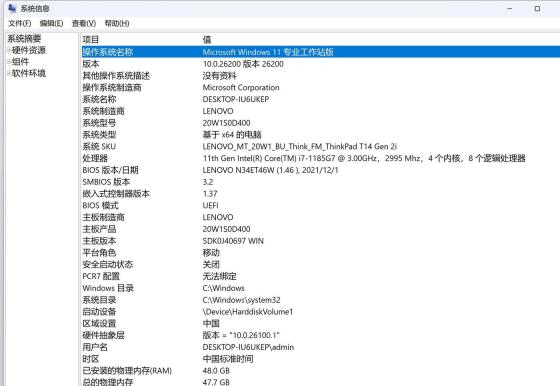The height and width of the screenshot is (386, 560).
Task: Select the 操作系统名称 row
Action: pos(321,52)
